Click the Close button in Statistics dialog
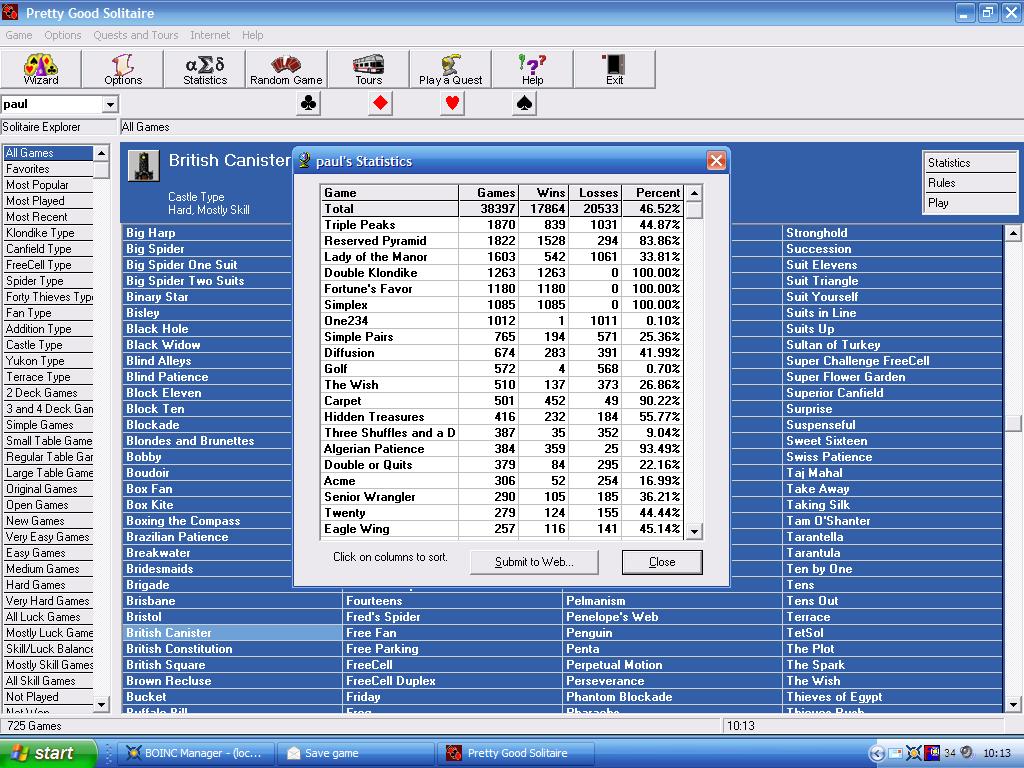The height and width of the screenshot is (768, 1024). [662, 562]
